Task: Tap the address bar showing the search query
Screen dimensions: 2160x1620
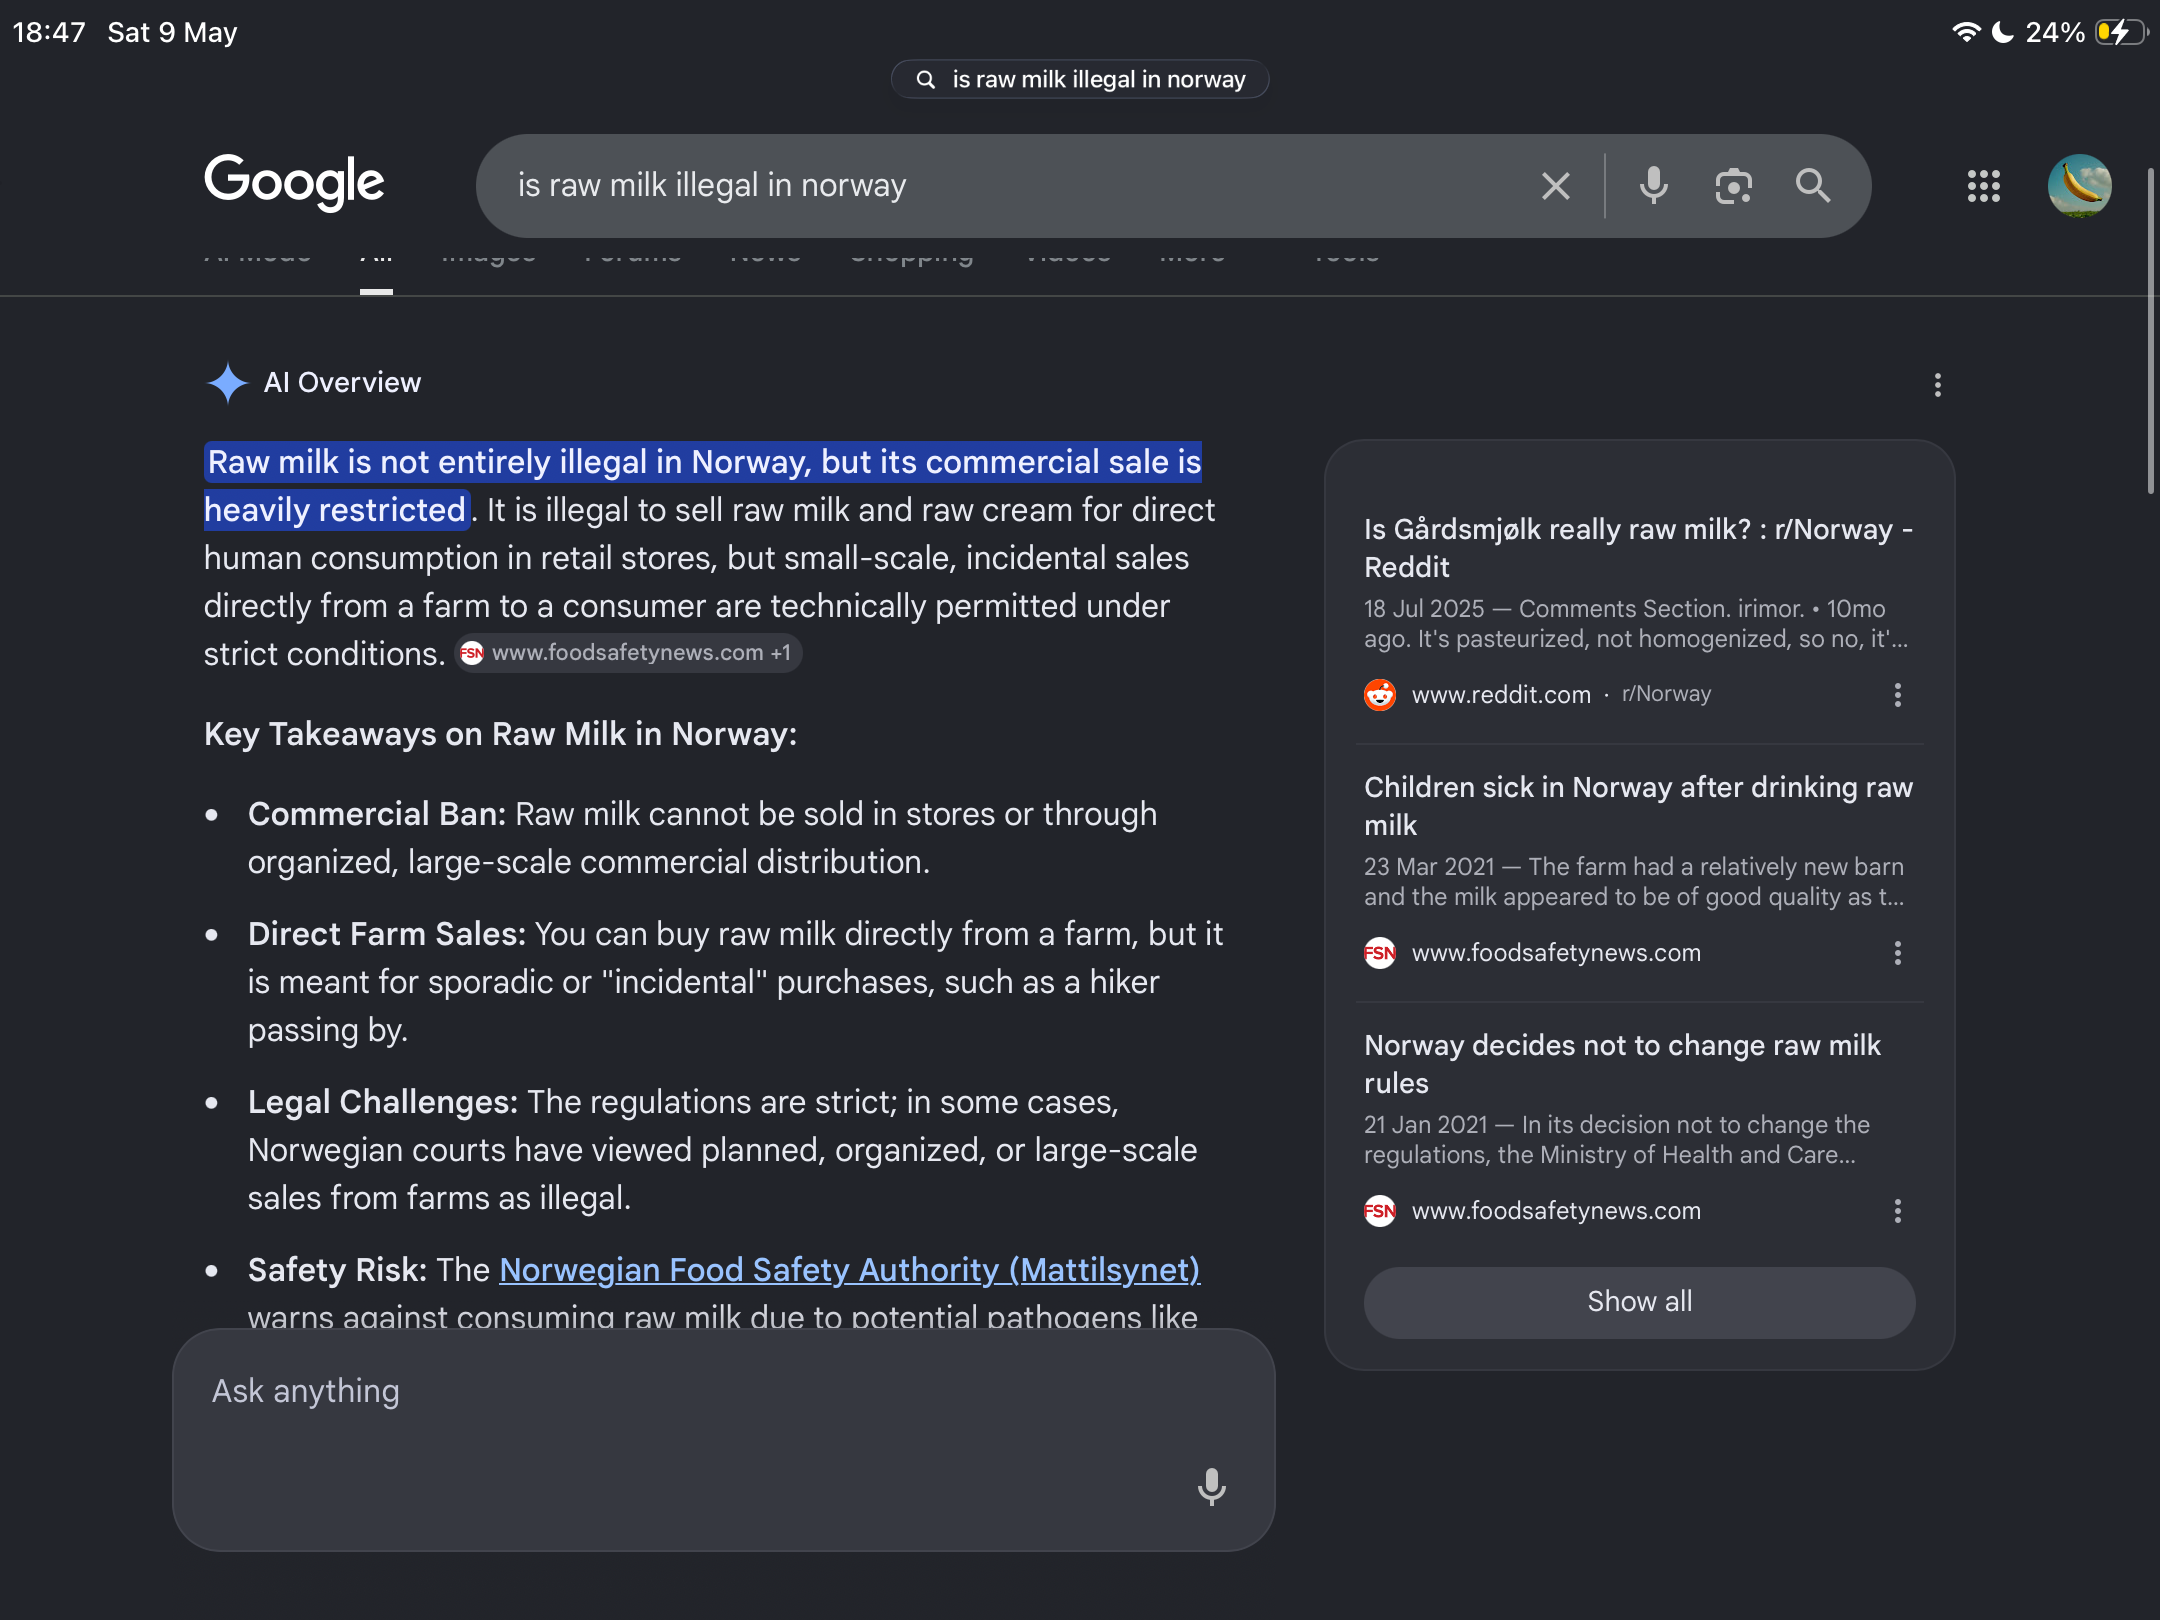Action: coord(1080,79)
